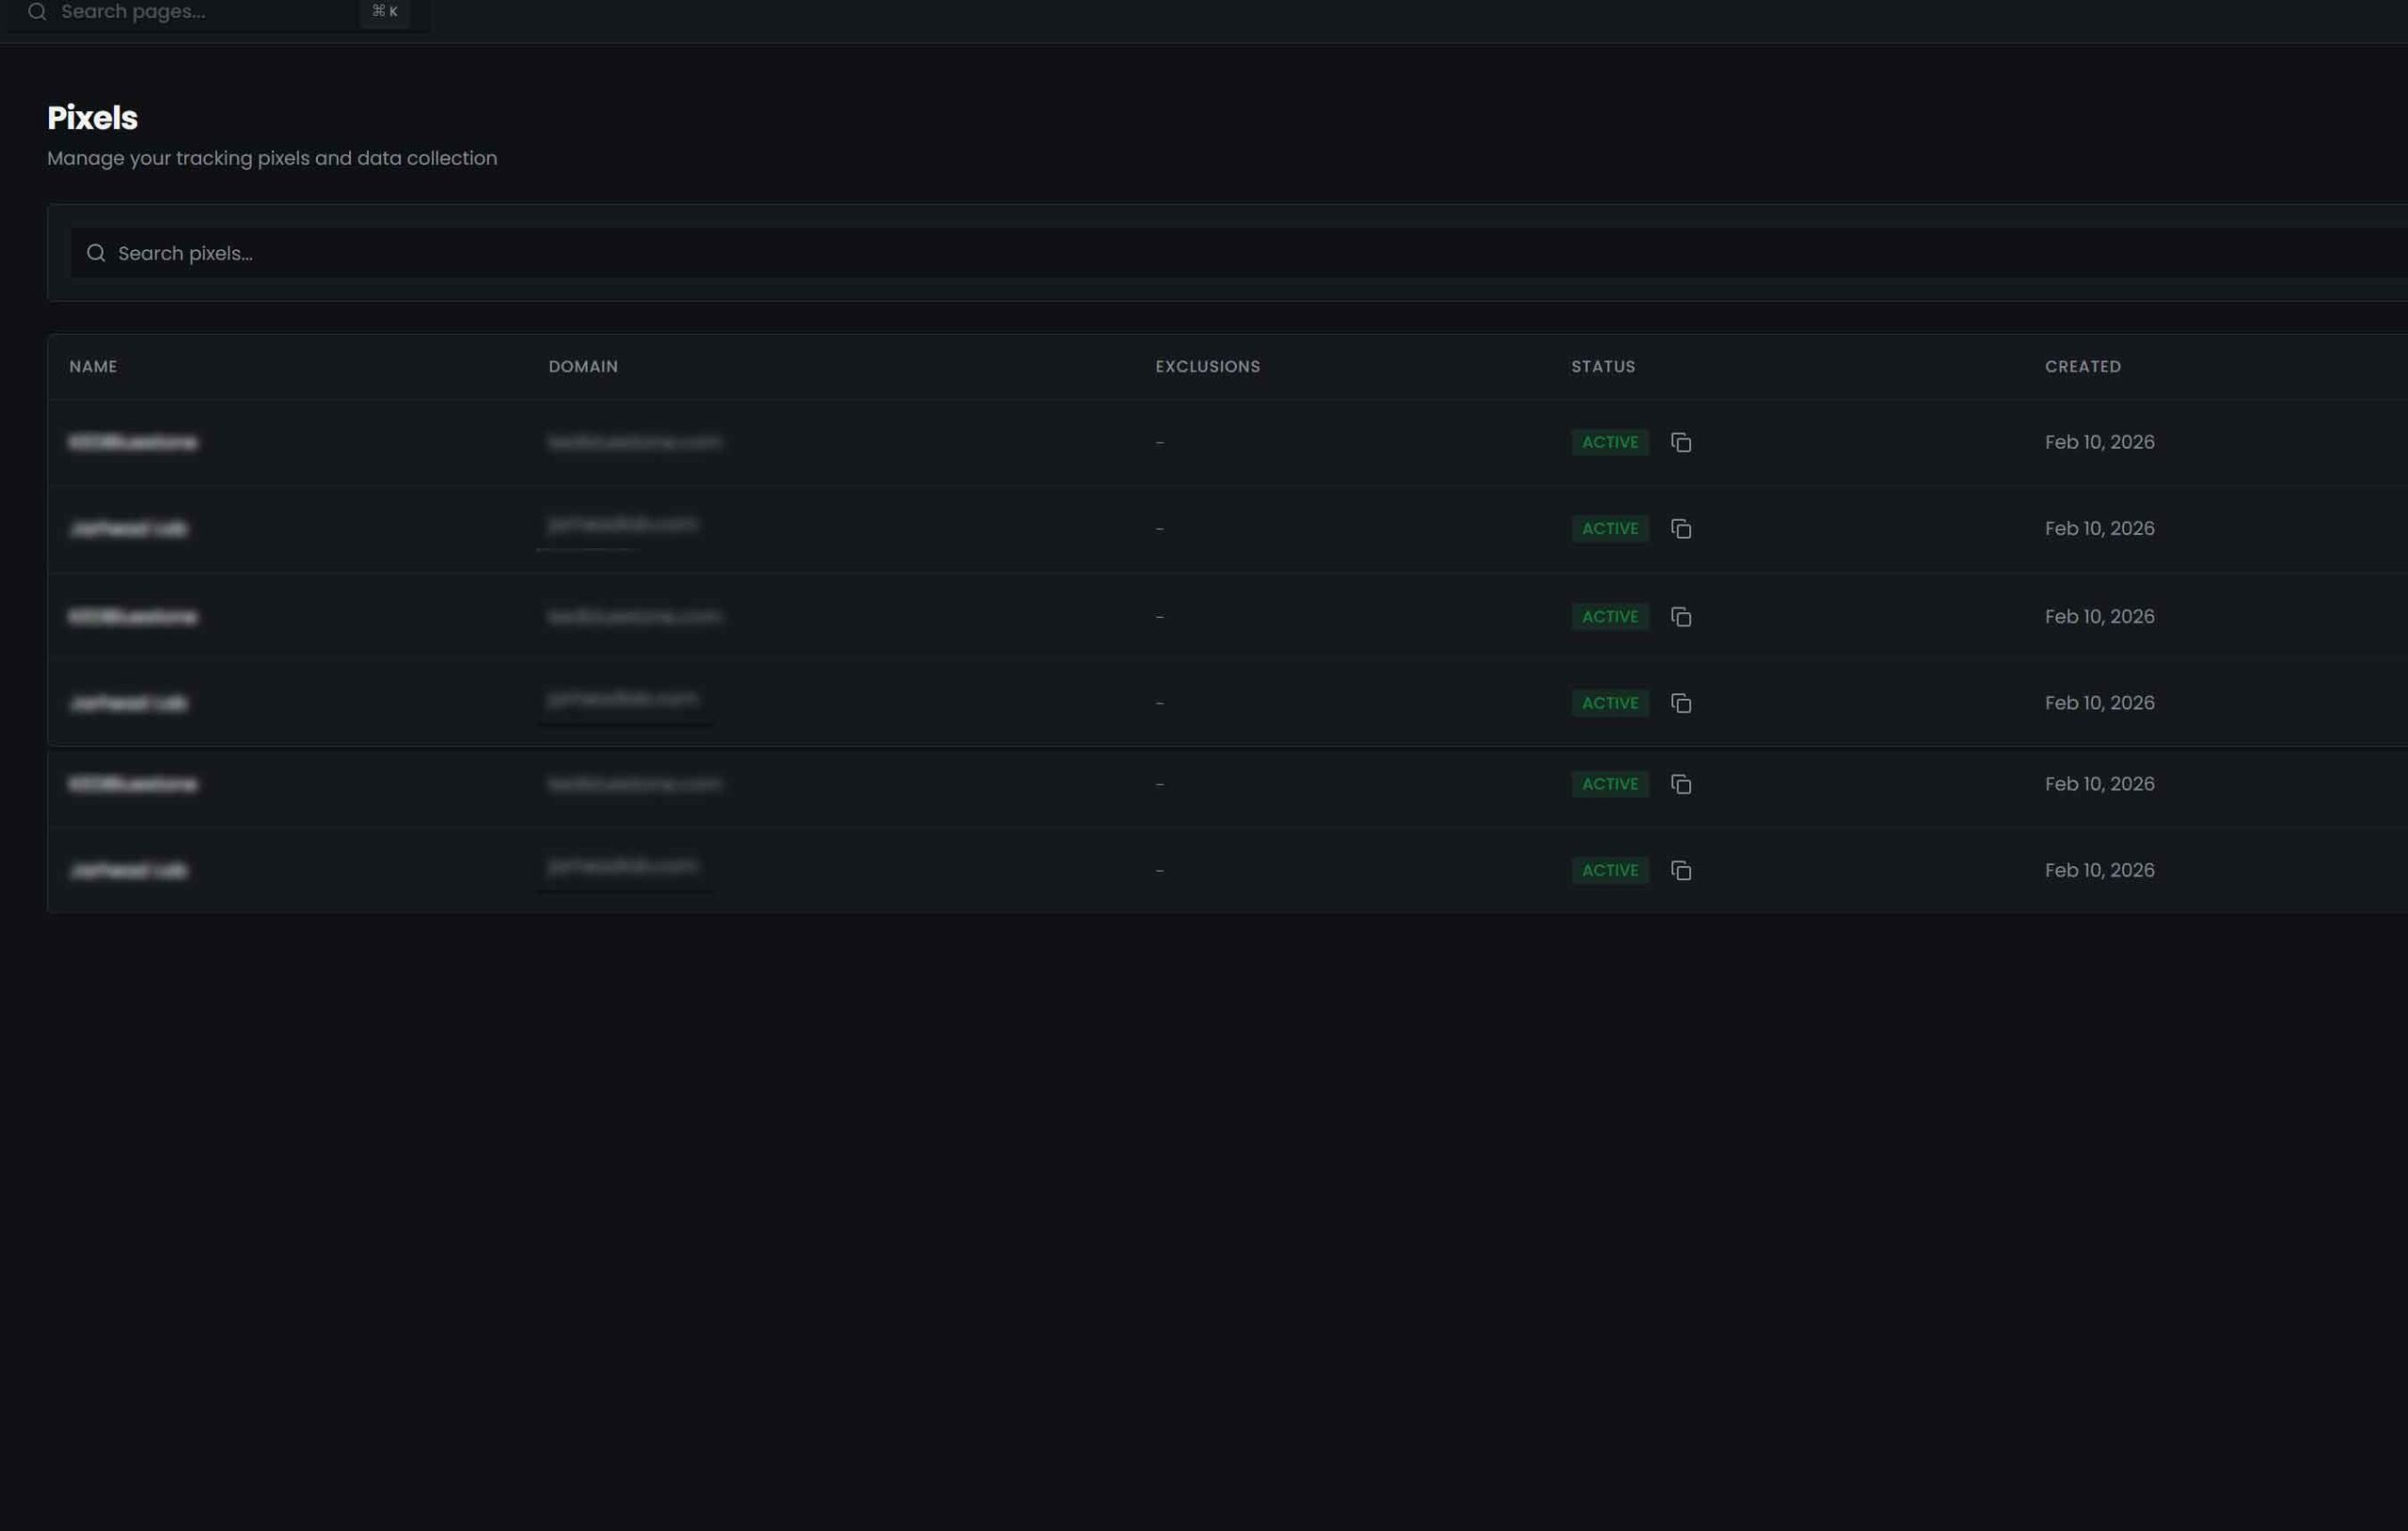Open the domain link in the fourth row
The image size is (2408, 1531).
(624, 700)
